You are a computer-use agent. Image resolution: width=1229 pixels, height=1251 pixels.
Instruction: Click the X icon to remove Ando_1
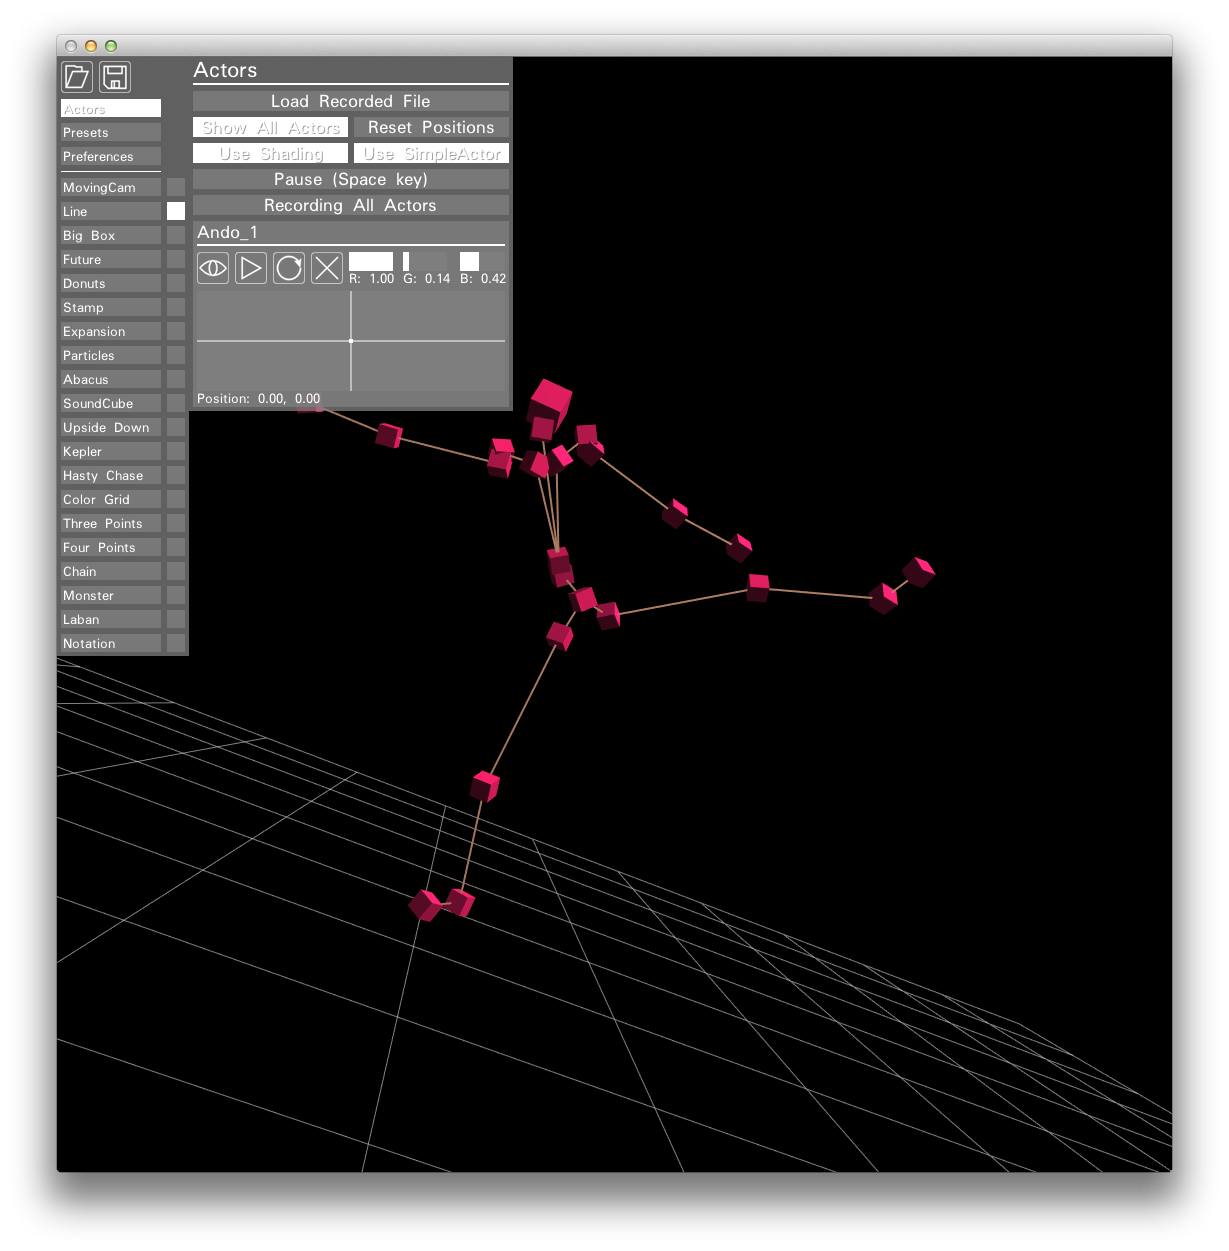pos(327,268)
